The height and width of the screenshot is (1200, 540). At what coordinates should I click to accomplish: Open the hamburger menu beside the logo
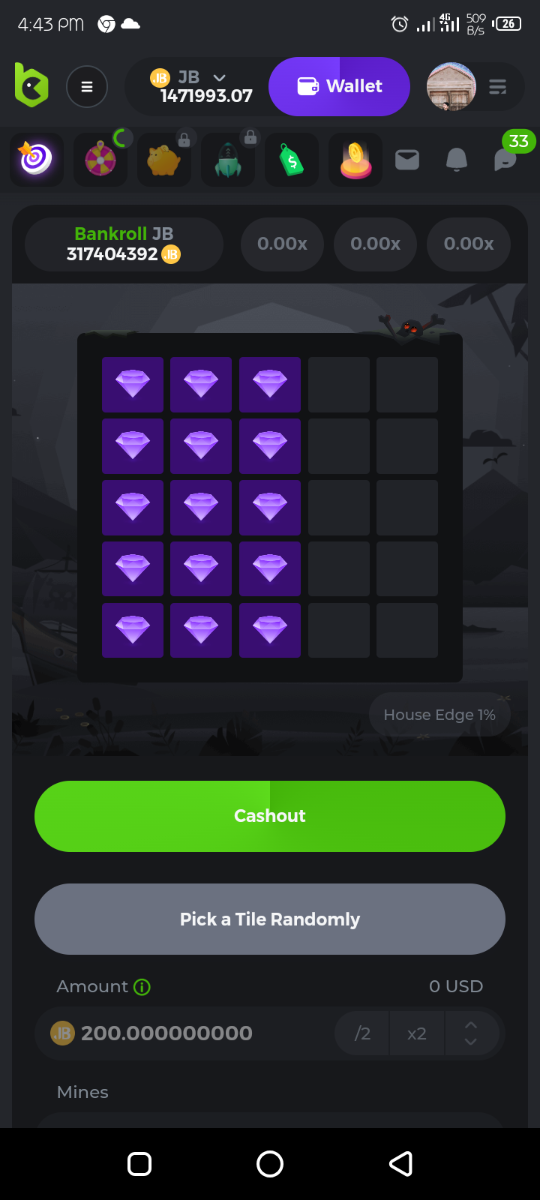(87, 87)
